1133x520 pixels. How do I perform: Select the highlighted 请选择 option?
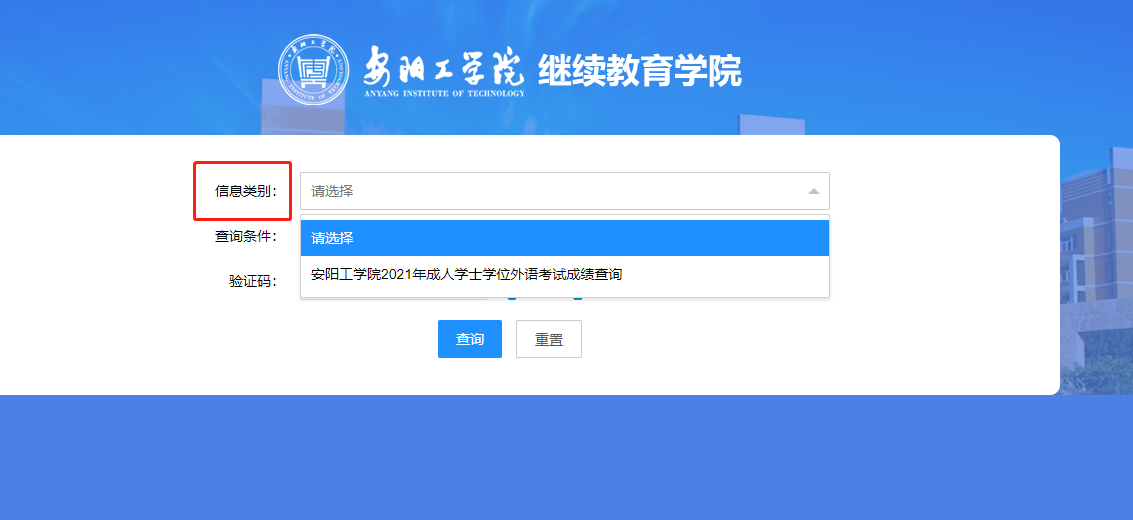point(564,238)
